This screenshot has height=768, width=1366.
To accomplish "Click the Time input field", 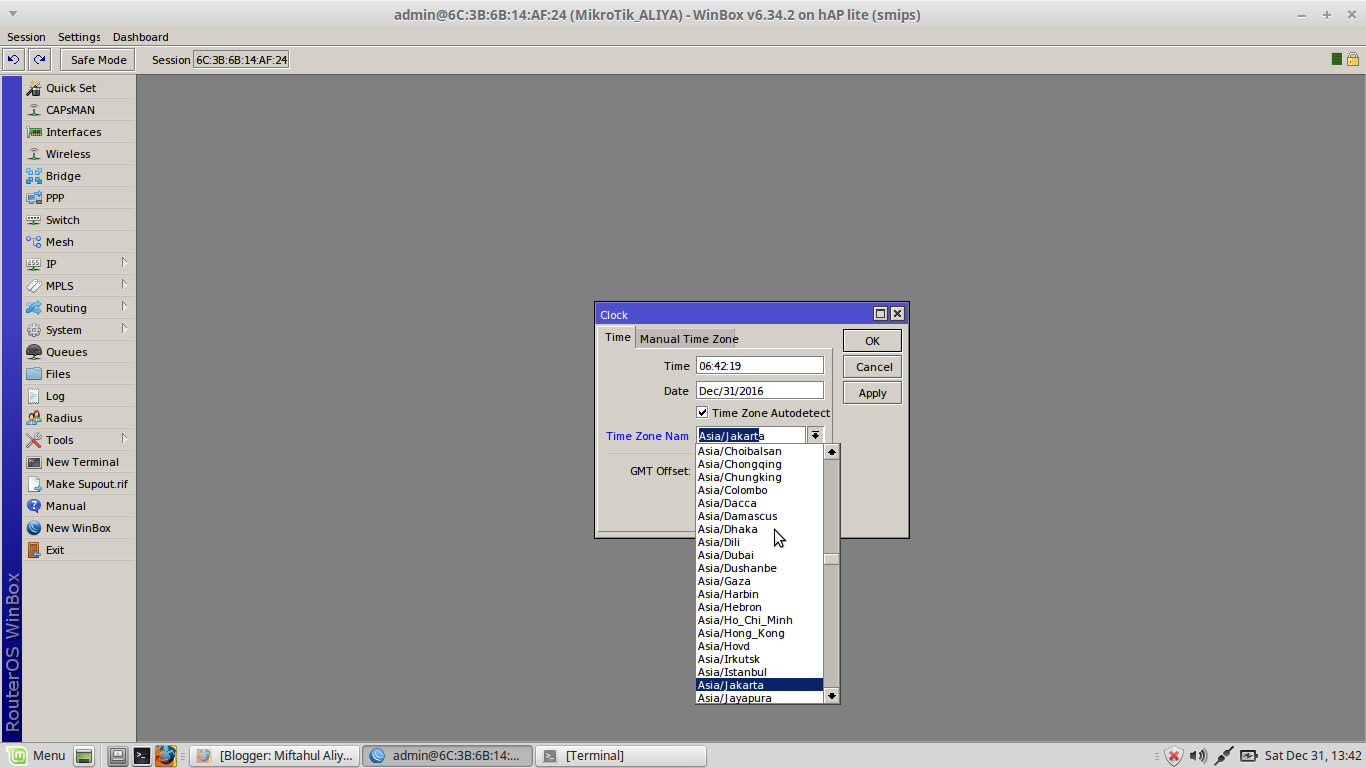I will click(x=760, y=366).
